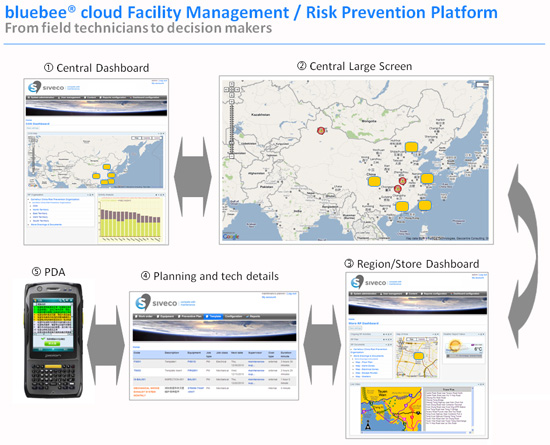550x445 pixels.
Task: Click Log out in Region/Store Dashboard
Action: tap(483, 275)
